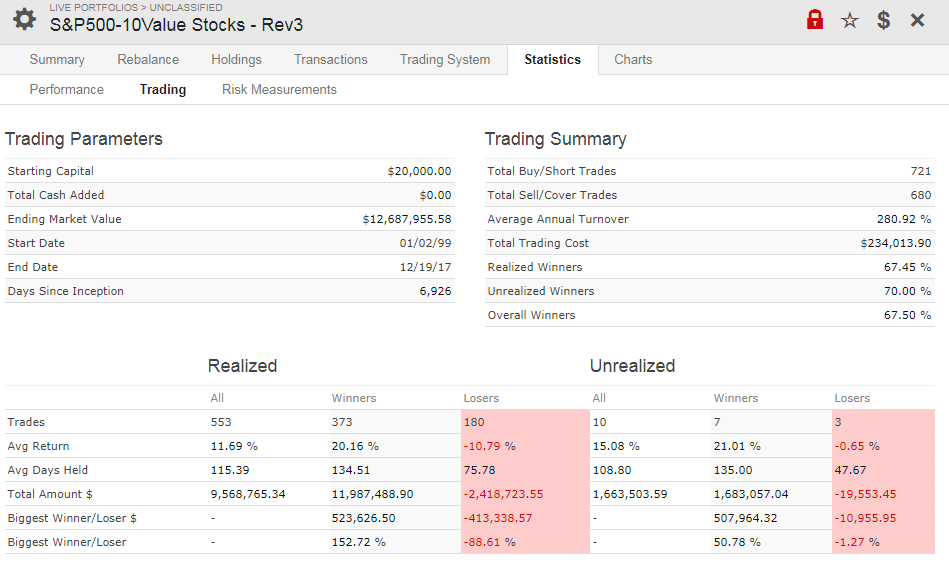Click realized all trades count 553
The image size is (949, 564).
click(x=221, y=422)
